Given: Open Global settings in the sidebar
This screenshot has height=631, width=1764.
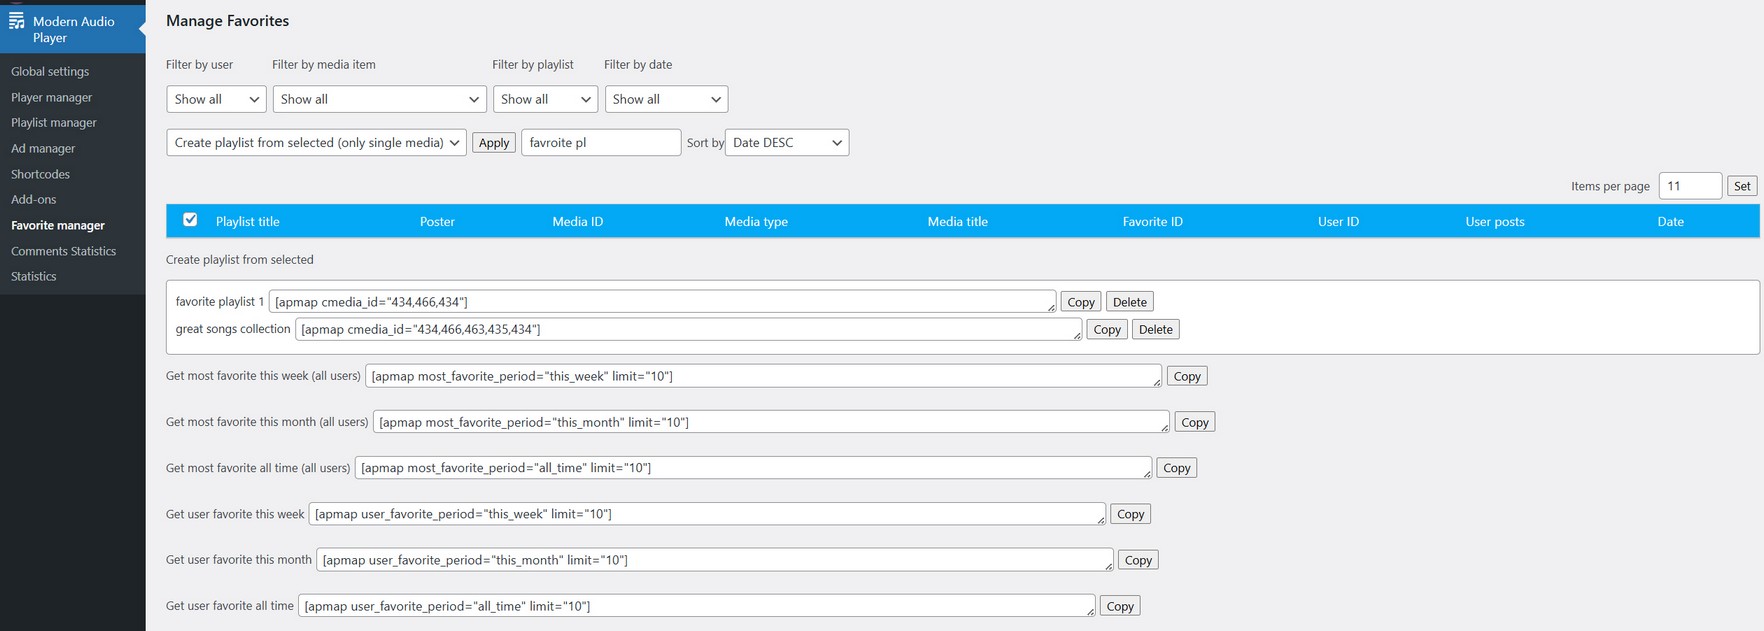Looking at the screenshot, I should coord(50,72).
